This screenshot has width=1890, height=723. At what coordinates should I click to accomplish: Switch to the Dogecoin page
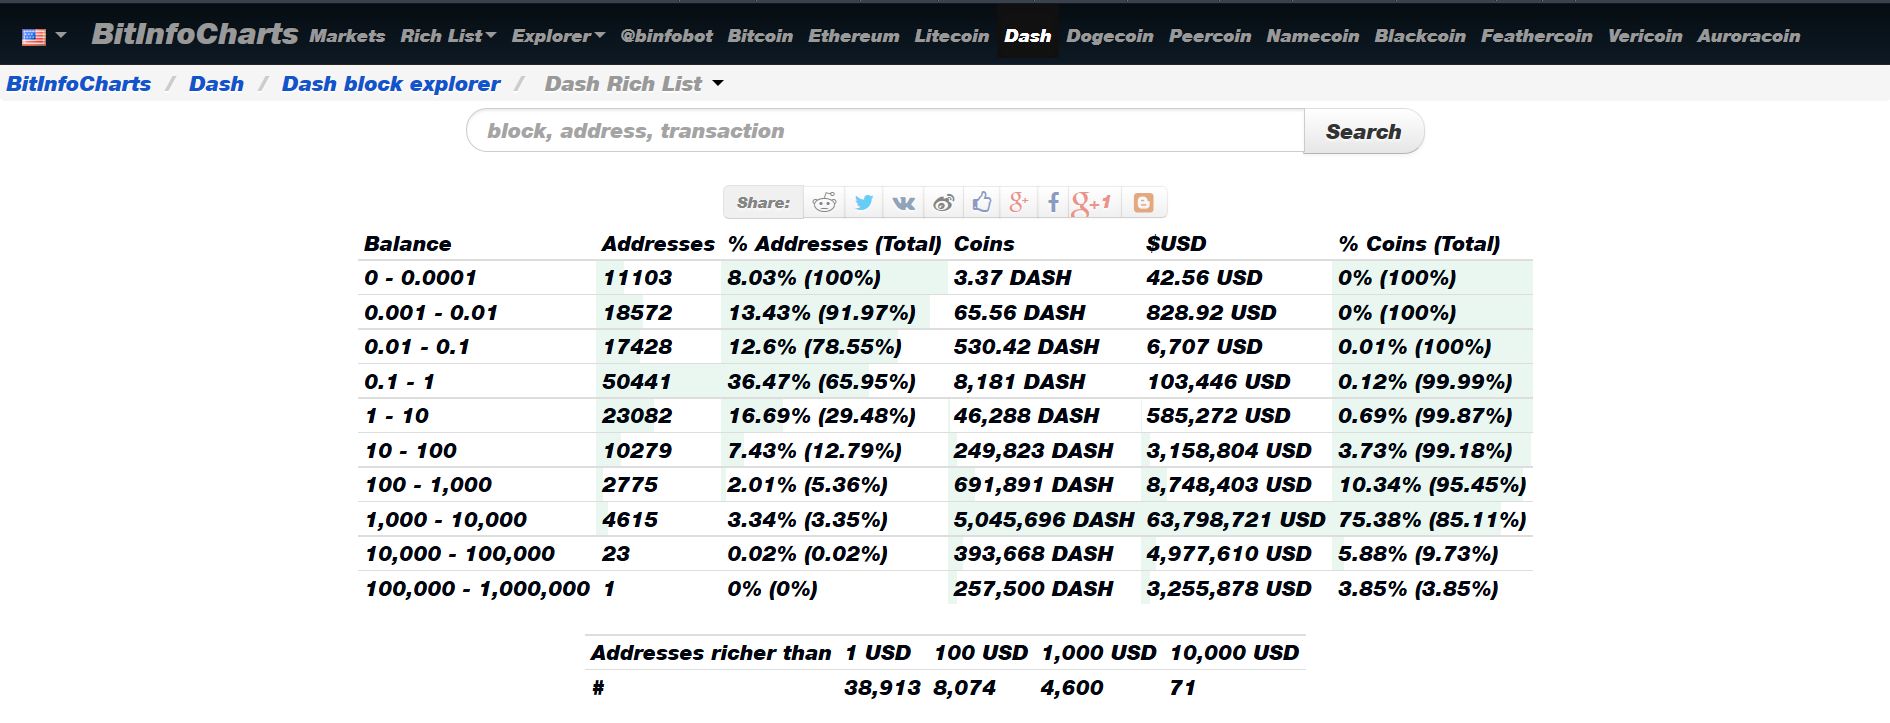1110,36
